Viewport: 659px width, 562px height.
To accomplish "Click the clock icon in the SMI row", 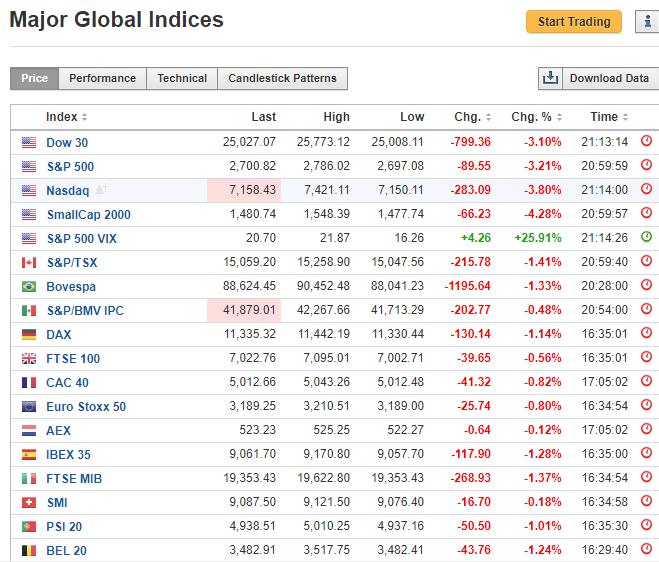I will pyautogui.click(x=646, y=500).
